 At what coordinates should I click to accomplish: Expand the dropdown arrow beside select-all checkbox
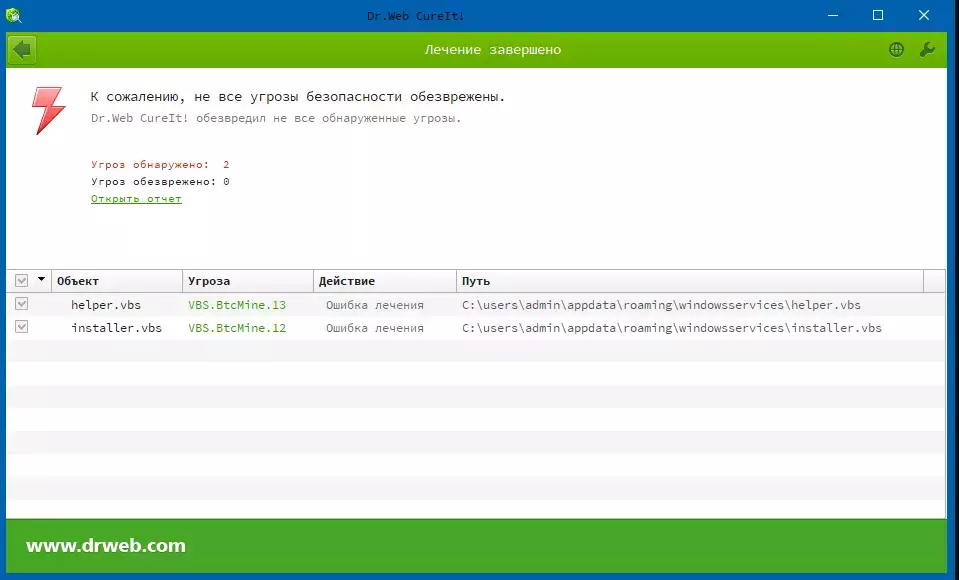(x=42, y=280)
